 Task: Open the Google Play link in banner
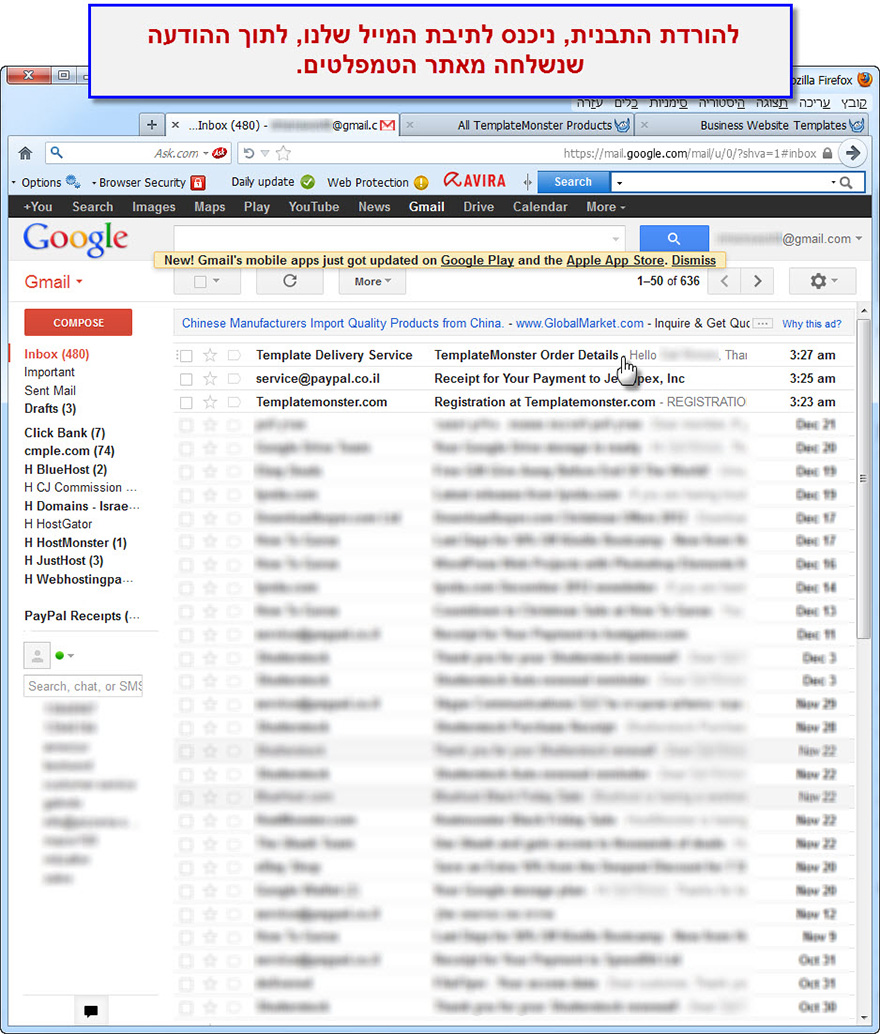click(477, 260)
